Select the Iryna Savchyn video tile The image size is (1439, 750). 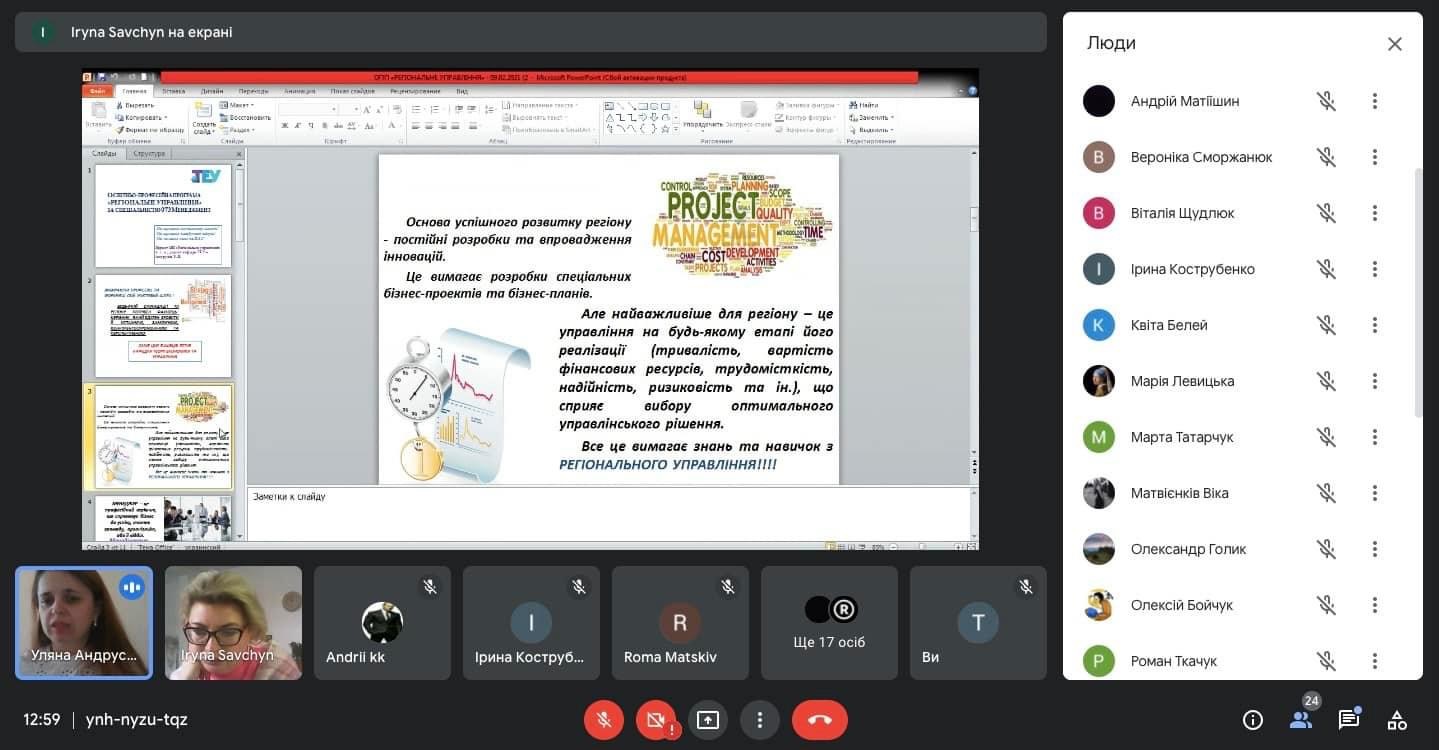point(233,623)
